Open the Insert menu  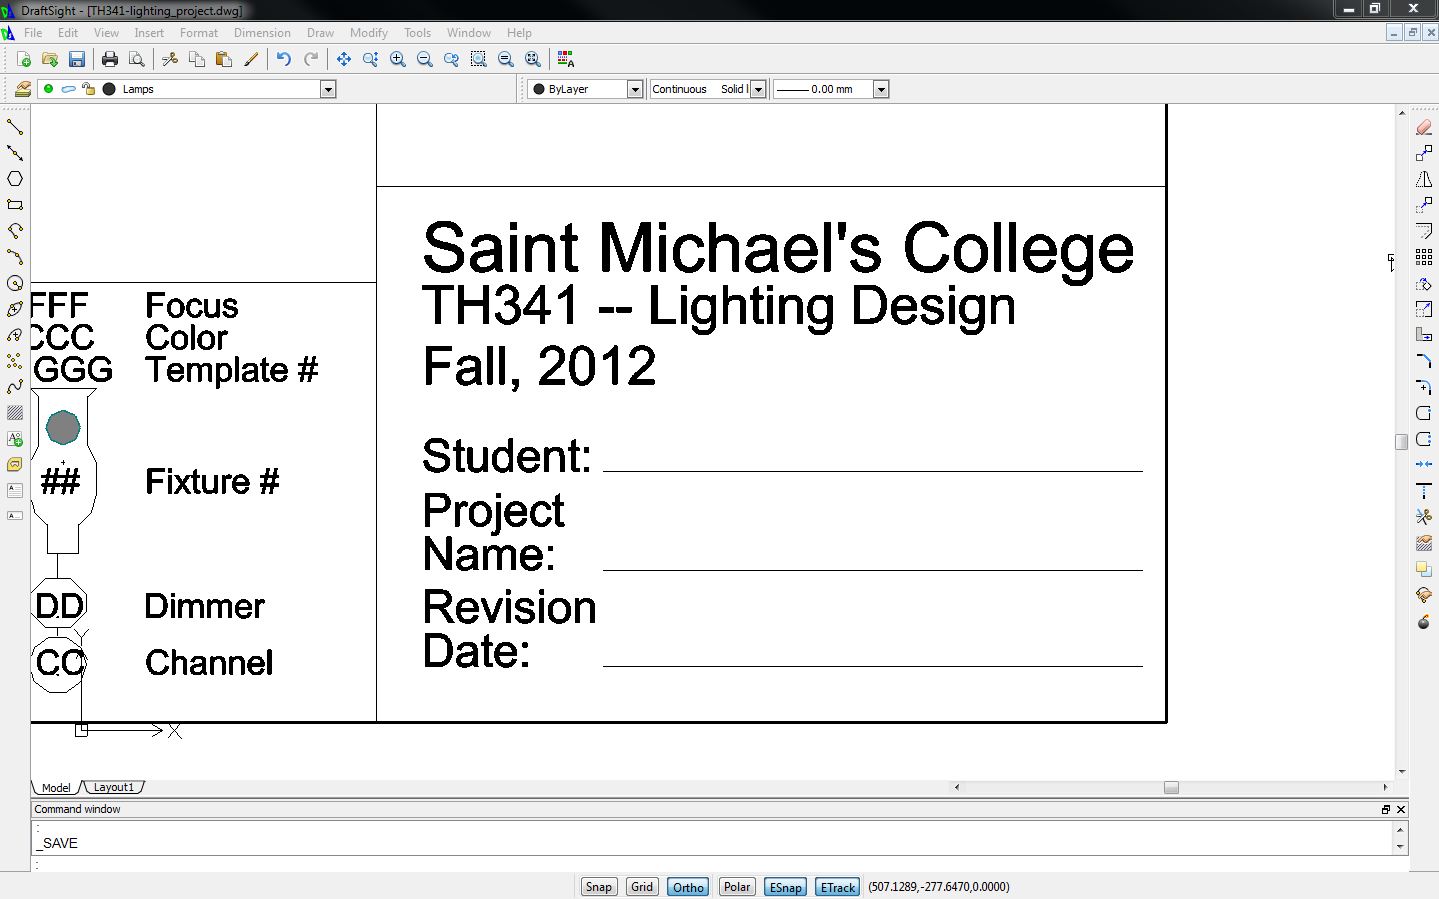(149, 33)
